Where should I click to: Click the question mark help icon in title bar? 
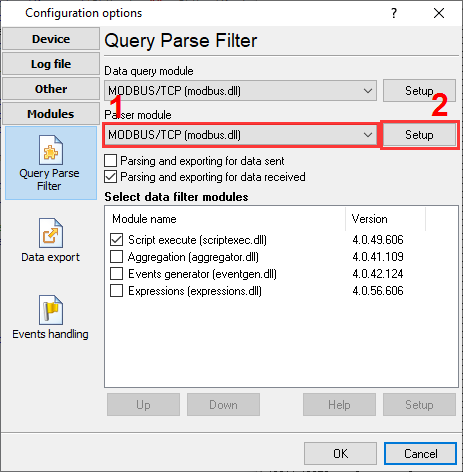pos(394,13)
